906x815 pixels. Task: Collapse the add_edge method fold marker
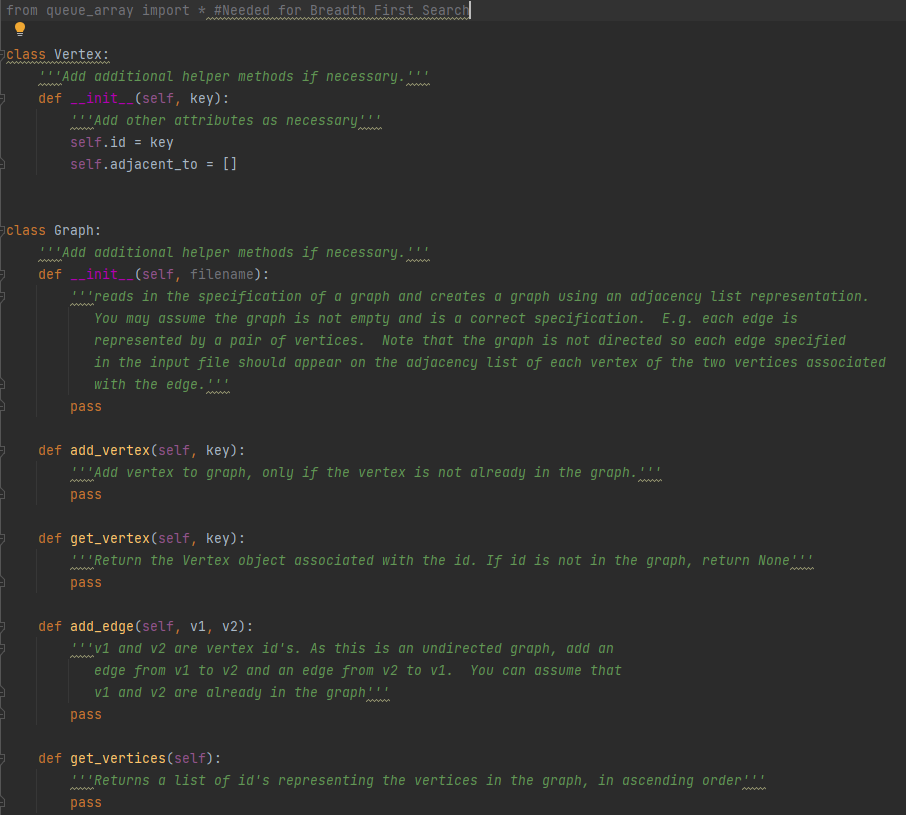click(4, 626)
